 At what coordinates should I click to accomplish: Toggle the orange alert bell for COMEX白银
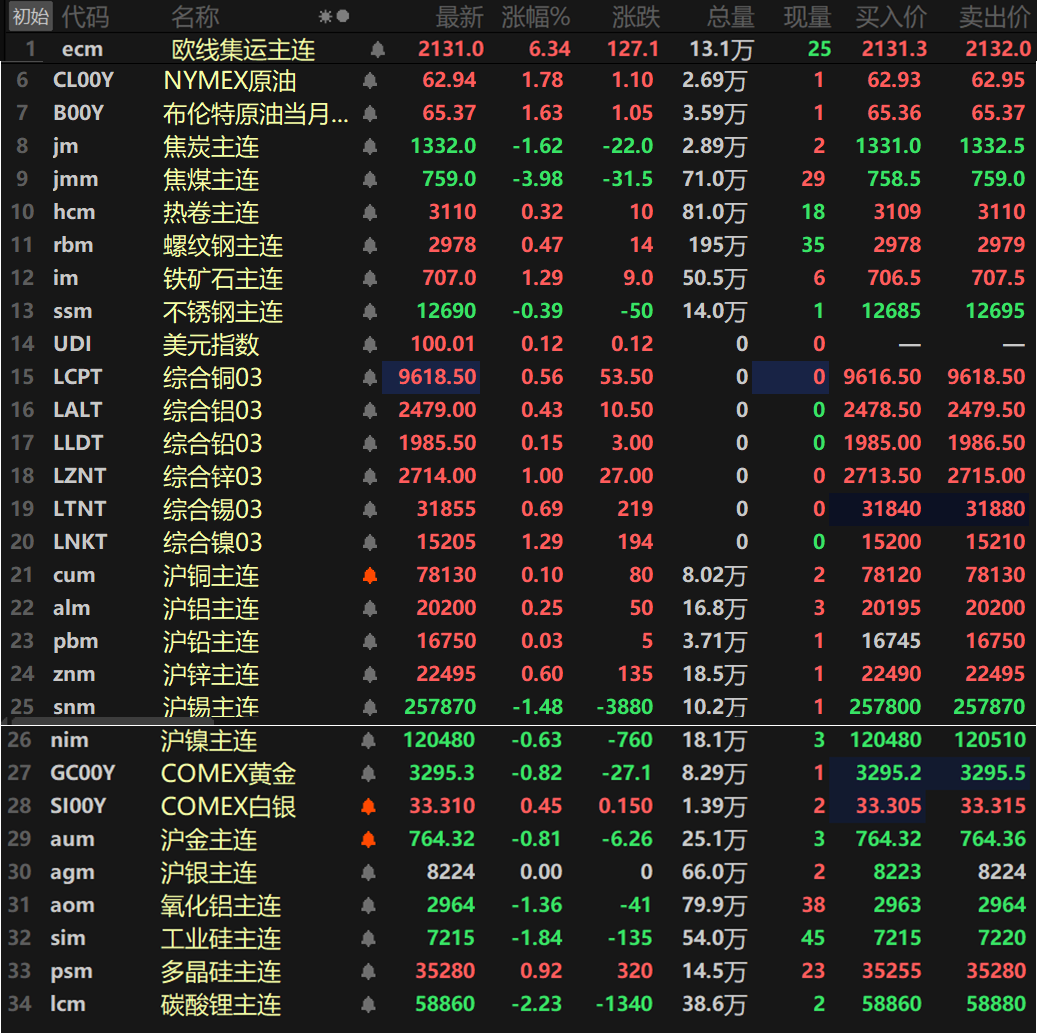click(x=369, y=806)
